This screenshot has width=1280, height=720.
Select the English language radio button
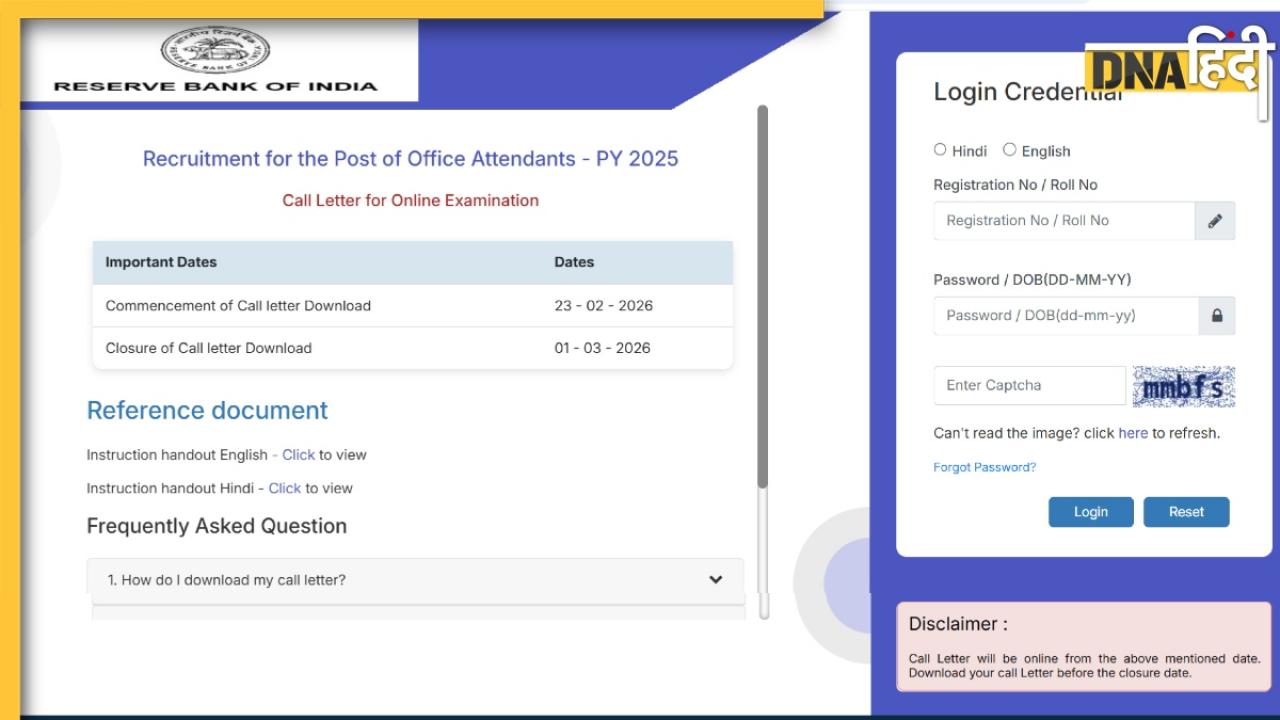[x=1010, y=150]
